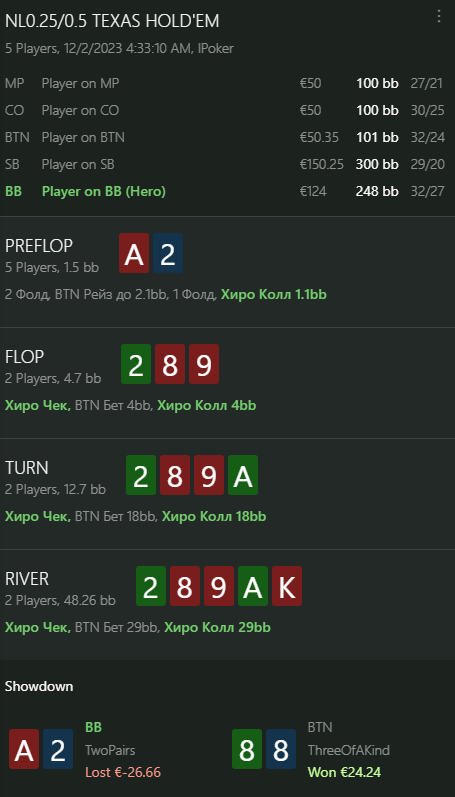Image resolution: width=455 pixels, height=797 pixels.
Task: Click the red Ace card in BB showdown
Action: 24,749
